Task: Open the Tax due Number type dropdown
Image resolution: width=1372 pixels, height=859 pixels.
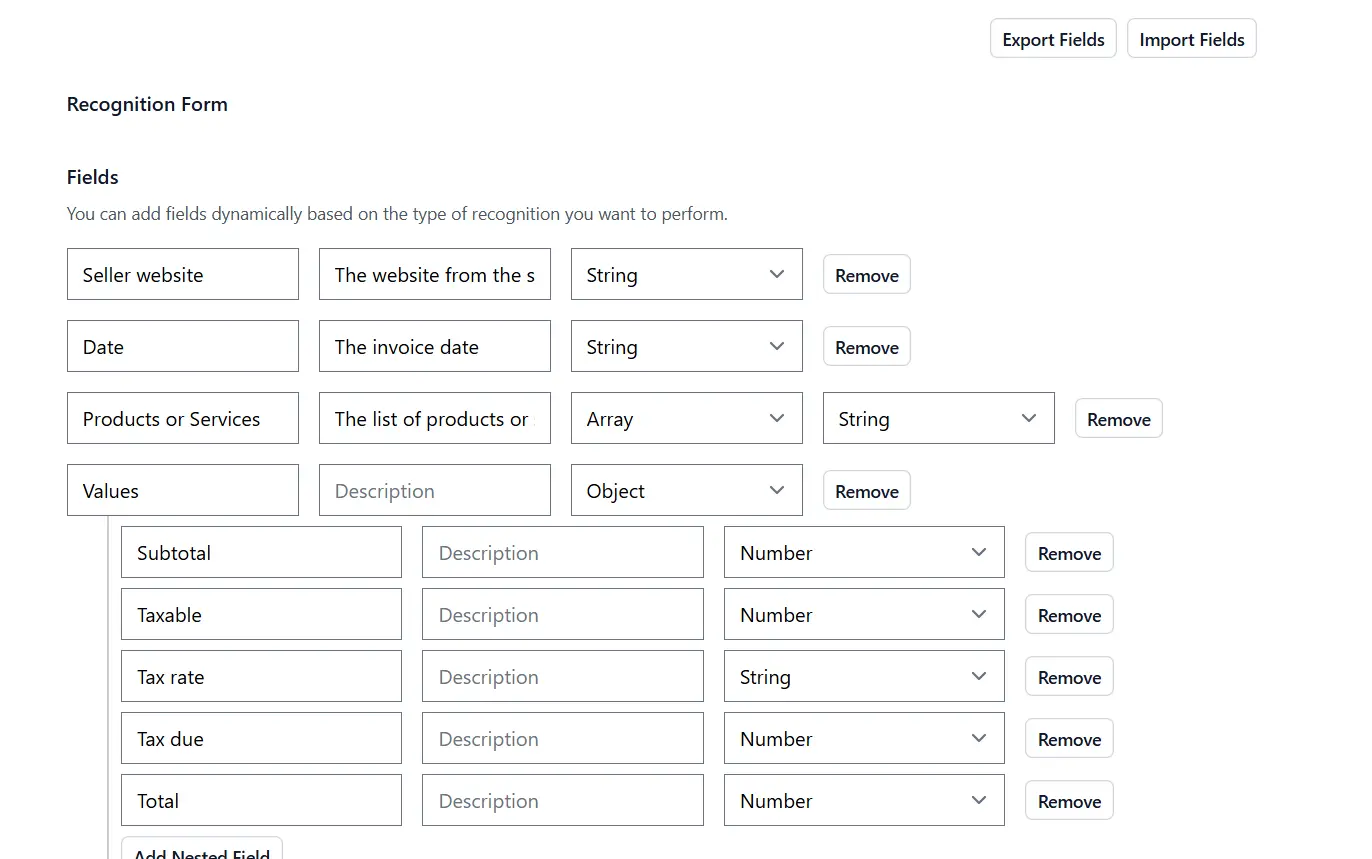Action: click(x=863, y=738)
